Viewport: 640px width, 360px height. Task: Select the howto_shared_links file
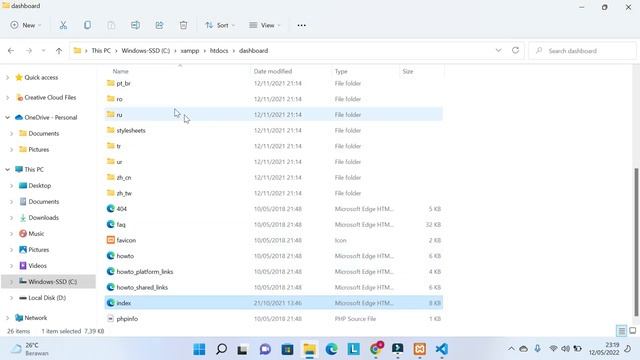pos(273,287)
